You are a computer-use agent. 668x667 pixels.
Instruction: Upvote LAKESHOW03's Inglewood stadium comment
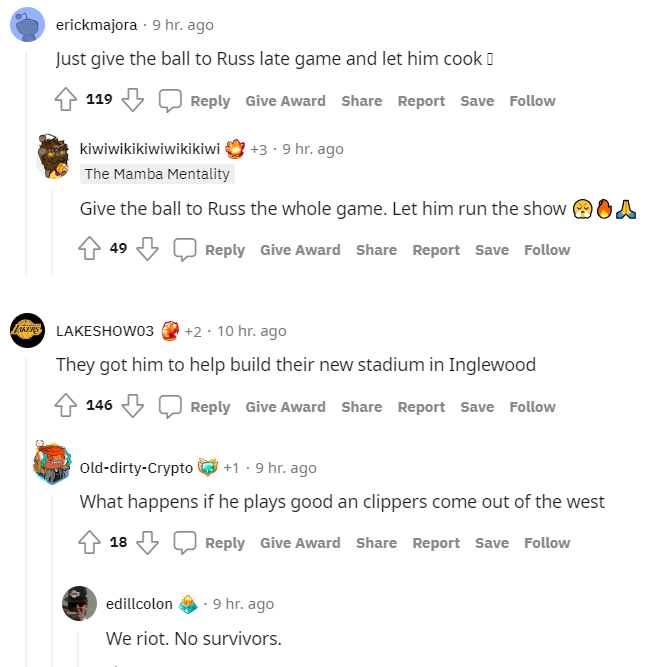point(66,405)
